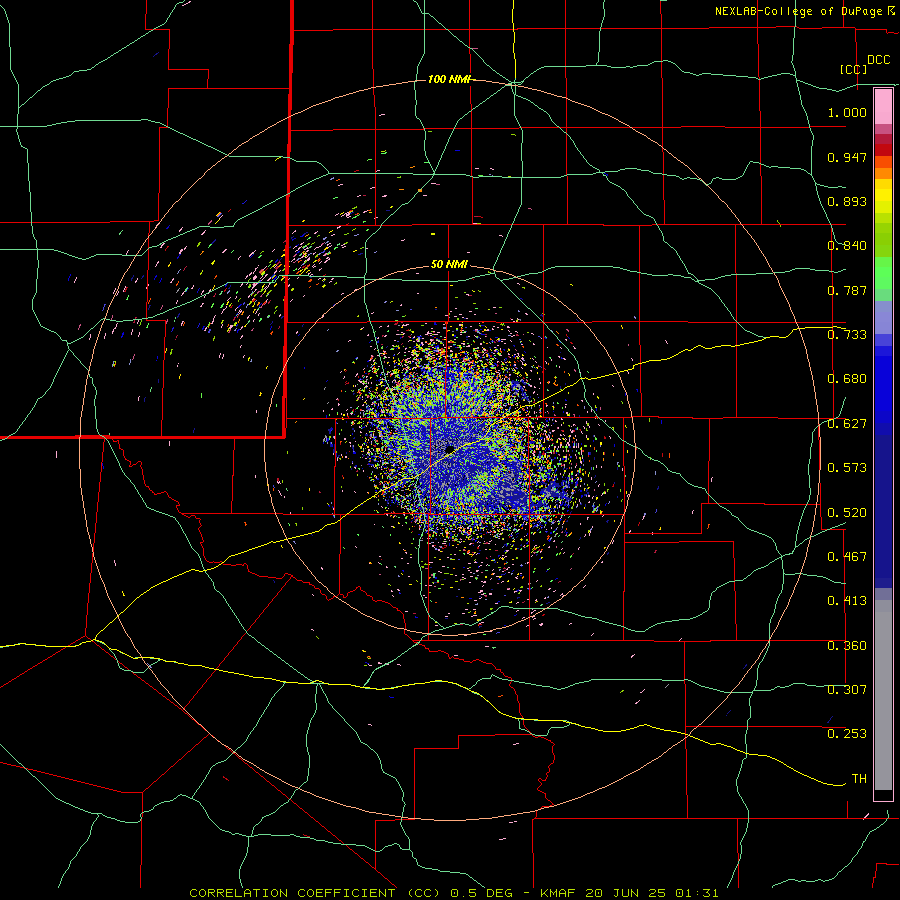The width and height of the screenshot is (900, 900).
Task: Click the 0.893 scale value
Action: click(847, 201)
